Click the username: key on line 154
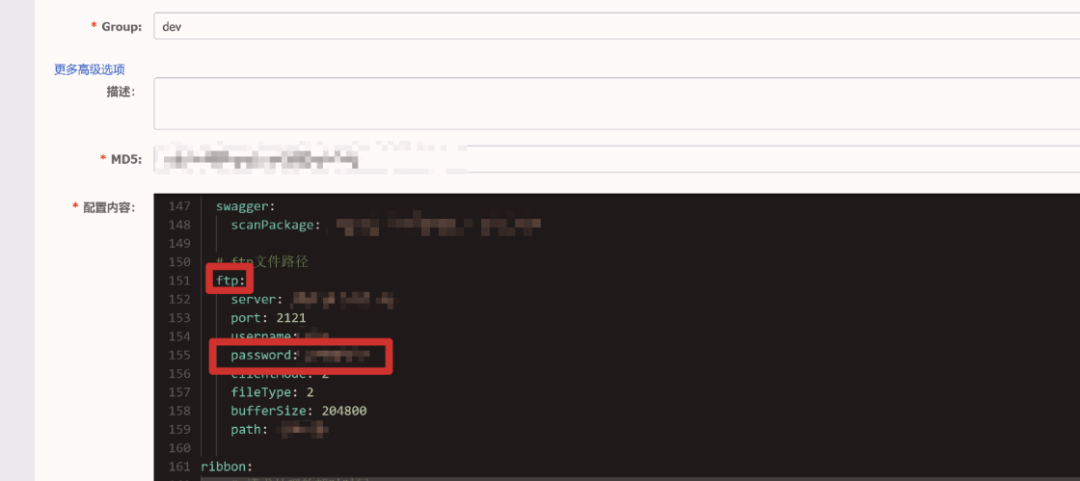 tap(264, 336)
